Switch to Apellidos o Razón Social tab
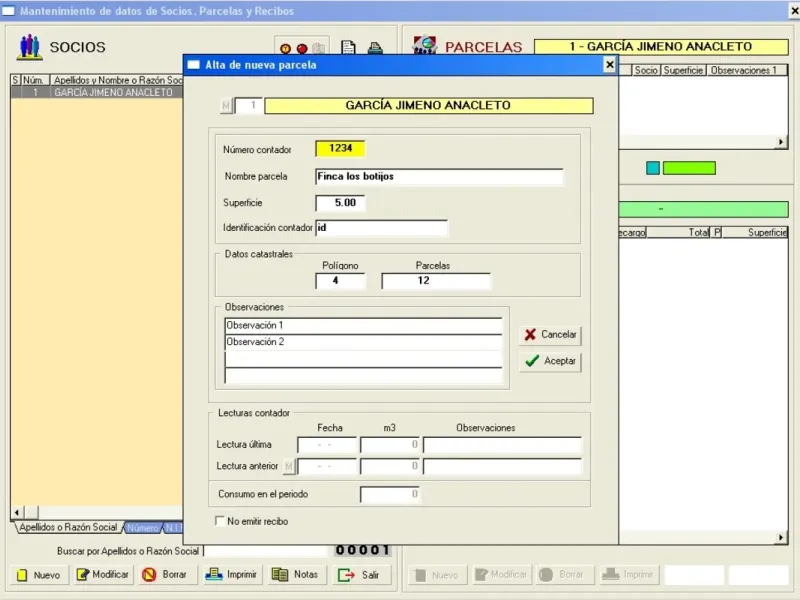 [68, 528]
